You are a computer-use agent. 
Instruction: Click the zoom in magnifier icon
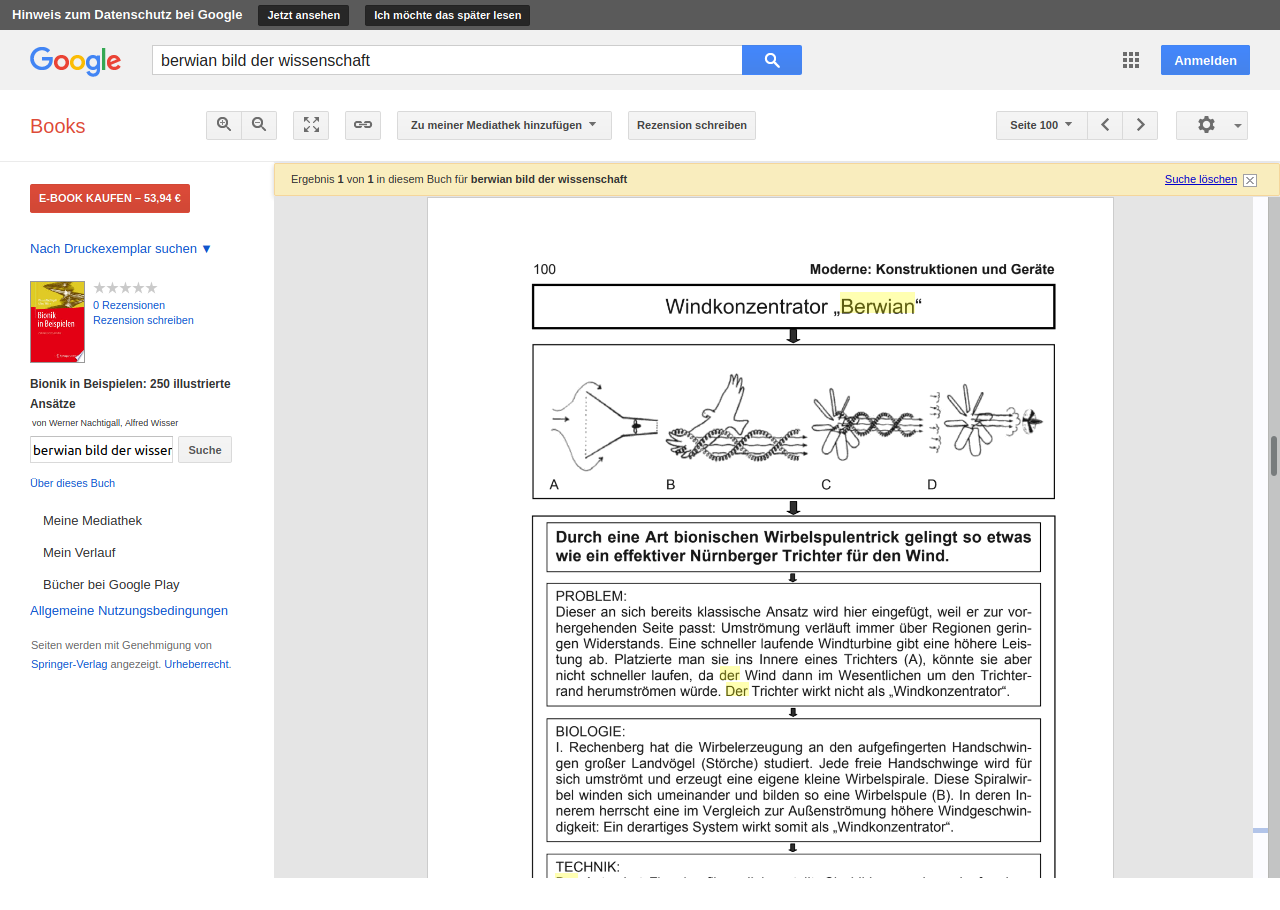click(224, 125)
